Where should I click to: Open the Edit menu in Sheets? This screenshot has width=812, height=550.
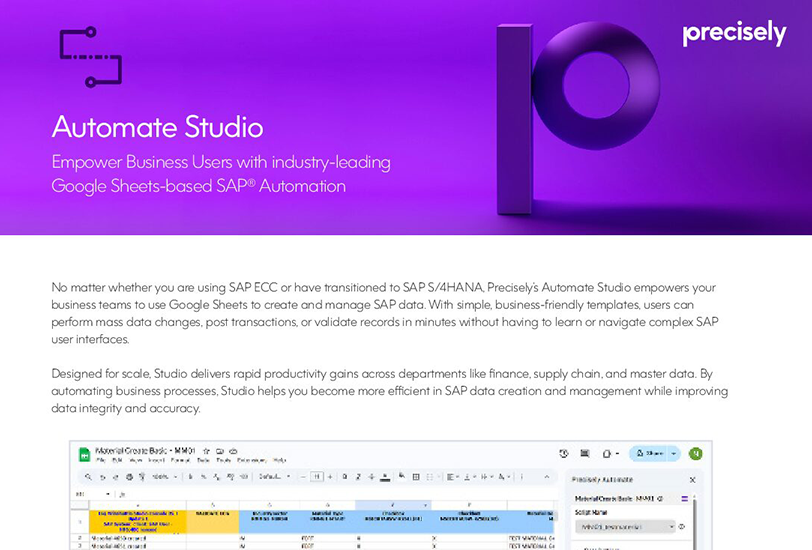(117, 460)
